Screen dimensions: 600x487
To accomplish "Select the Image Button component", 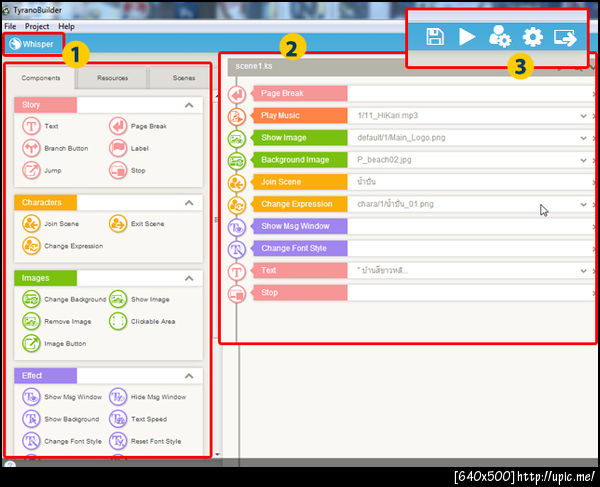I will [54, 344].
